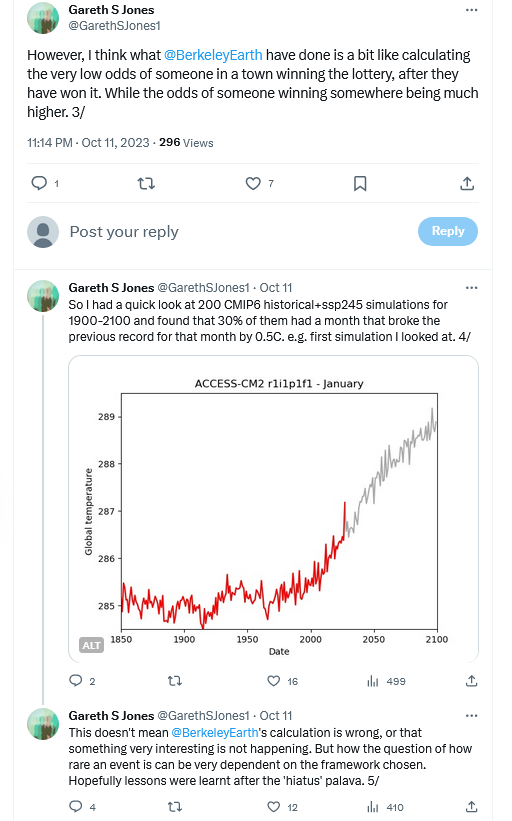Bookmark the main tweet
The width and height of the screenshot is (512, 821).
360,183
